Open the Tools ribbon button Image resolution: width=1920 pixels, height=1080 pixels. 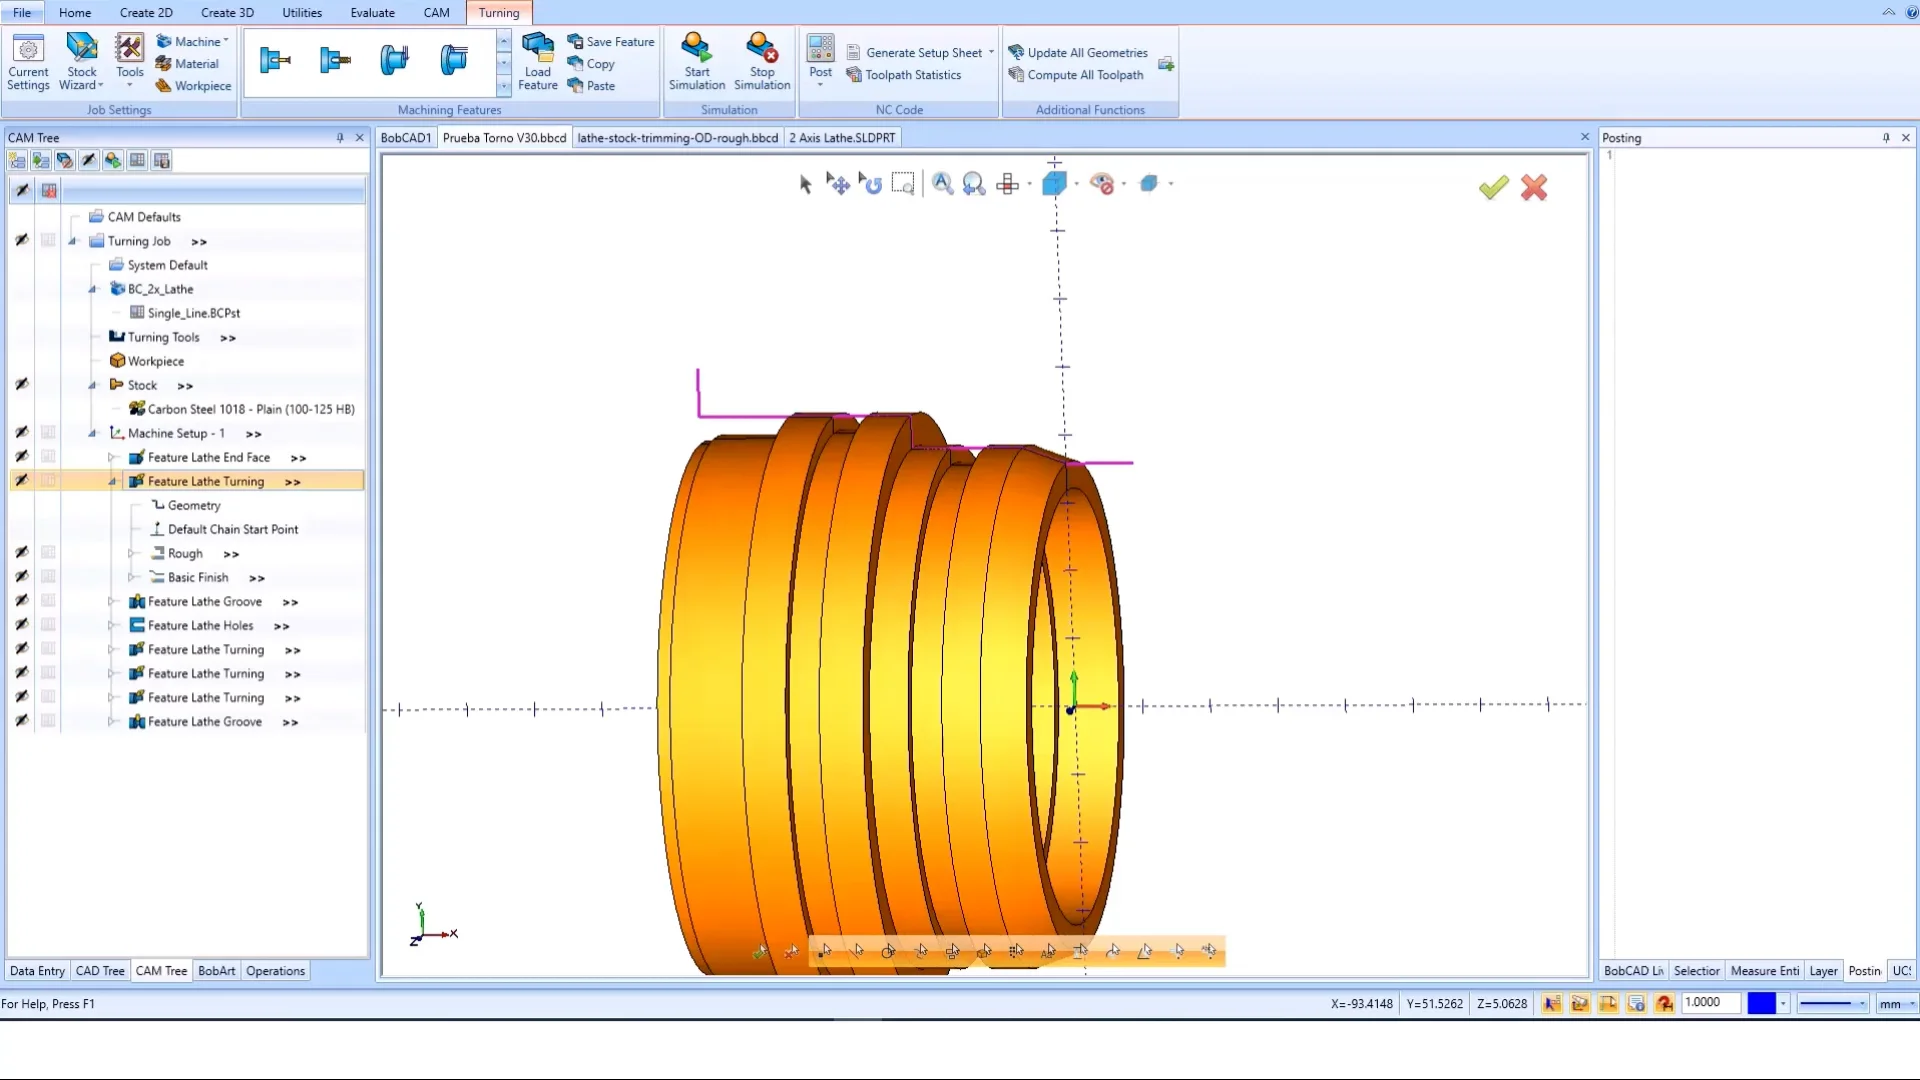pyautogui.click(x=130, y=62)
